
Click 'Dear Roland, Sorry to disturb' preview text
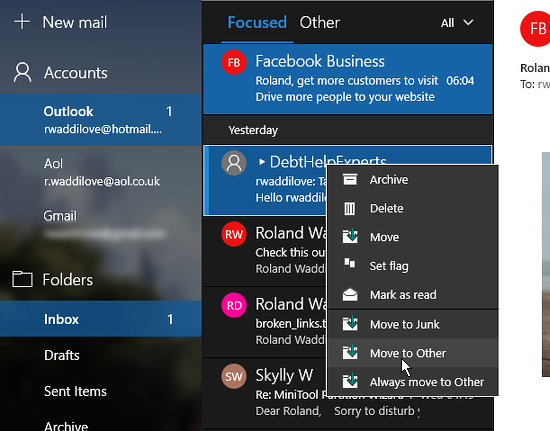(x=337, y=411)
